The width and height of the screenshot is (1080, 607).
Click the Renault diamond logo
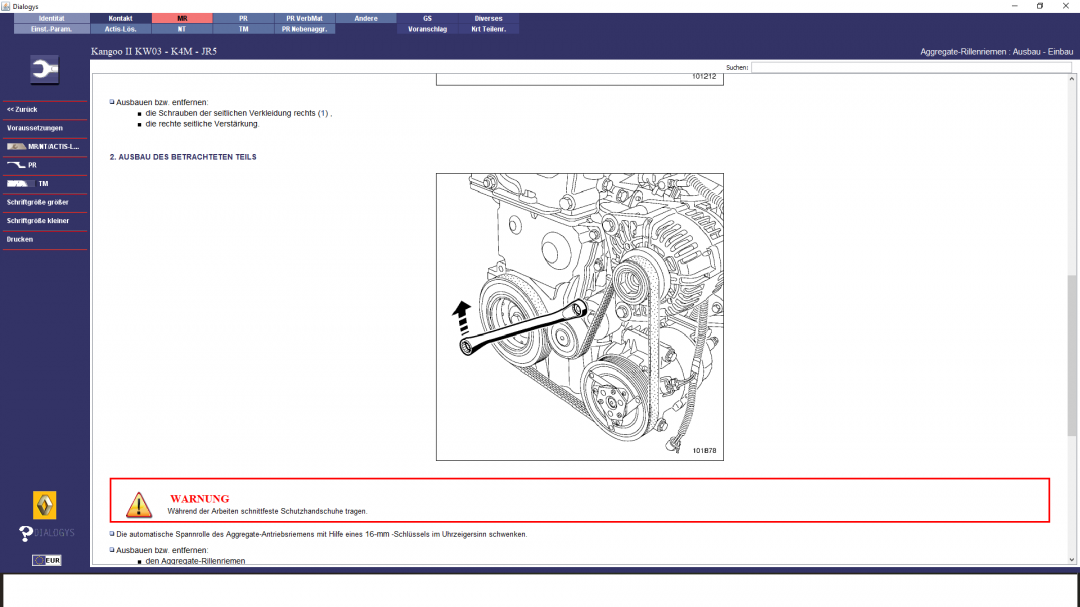(45, 505)
